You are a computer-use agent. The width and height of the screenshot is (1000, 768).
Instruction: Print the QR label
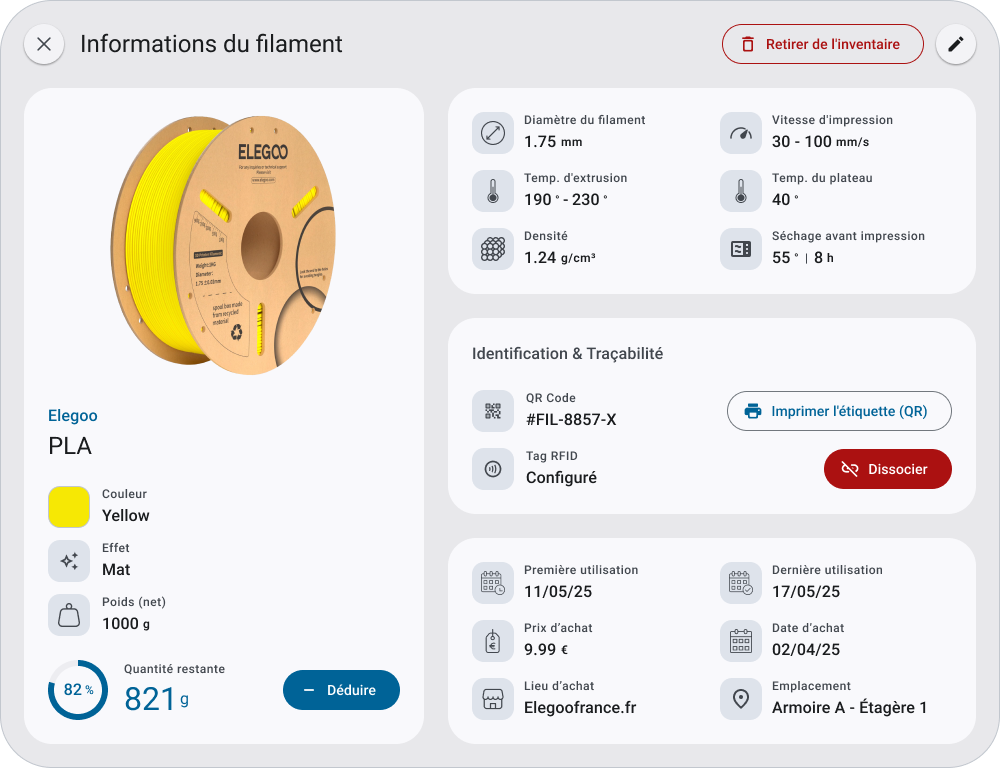838,411
